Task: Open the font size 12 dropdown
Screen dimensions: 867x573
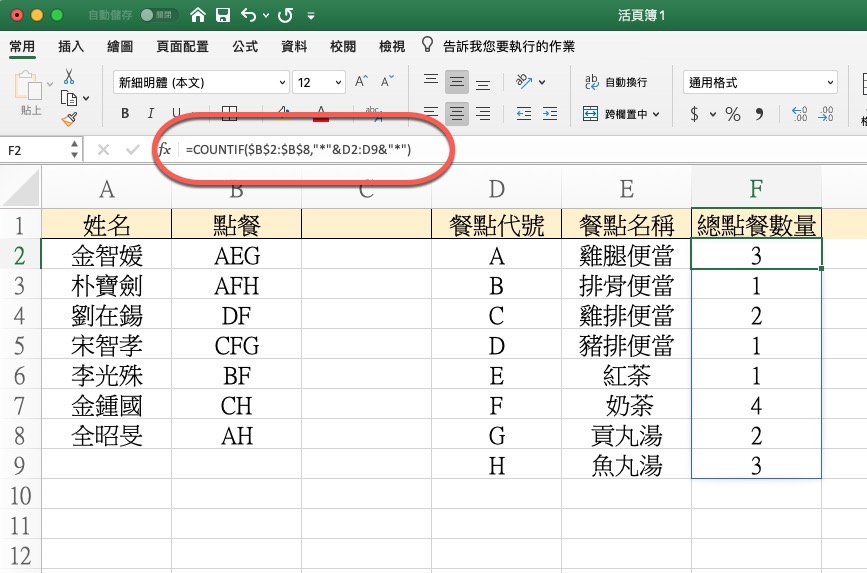Action: [x=318, y=82]
